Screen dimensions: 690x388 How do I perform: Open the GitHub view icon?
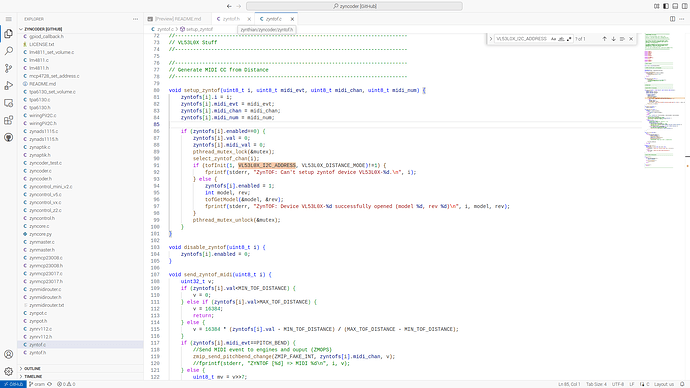pos(8,137)
